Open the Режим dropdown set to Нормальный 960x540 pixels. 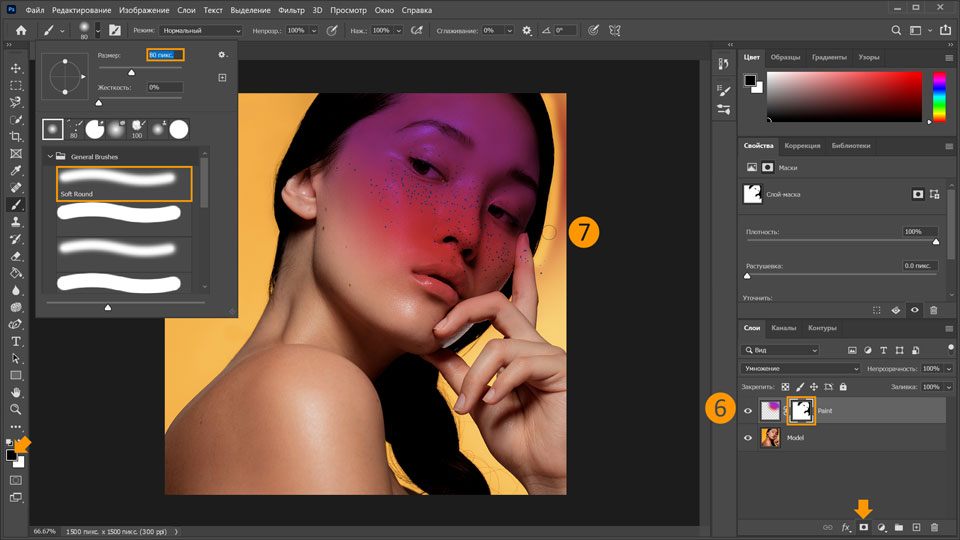tap(200, 31)
